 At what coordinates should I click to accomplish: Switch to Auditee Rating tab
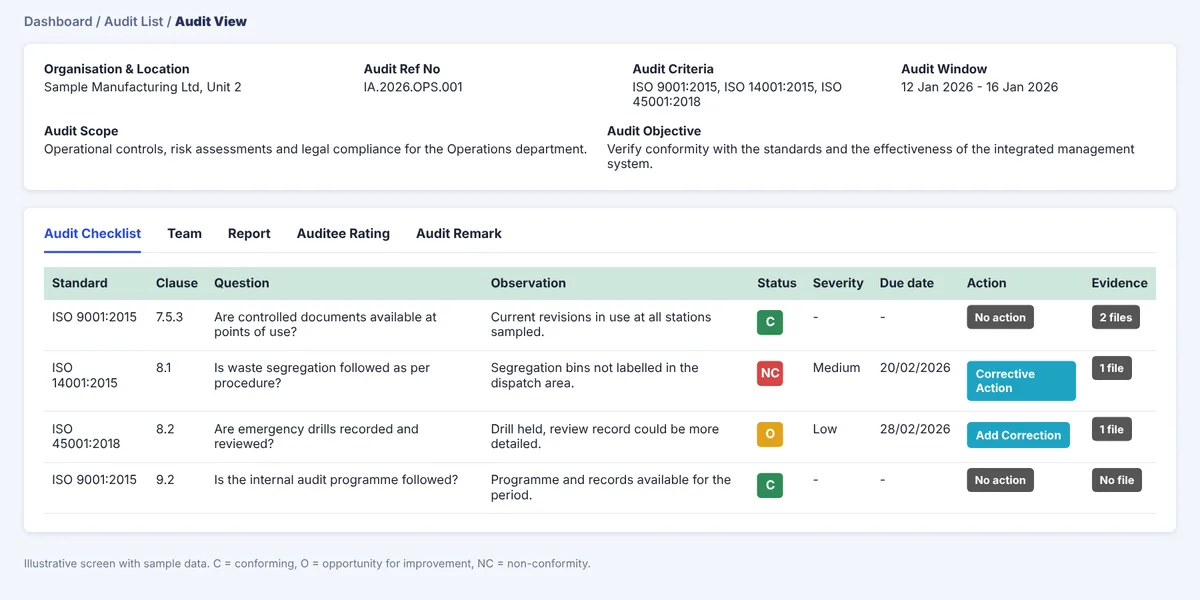pos(343,233)
